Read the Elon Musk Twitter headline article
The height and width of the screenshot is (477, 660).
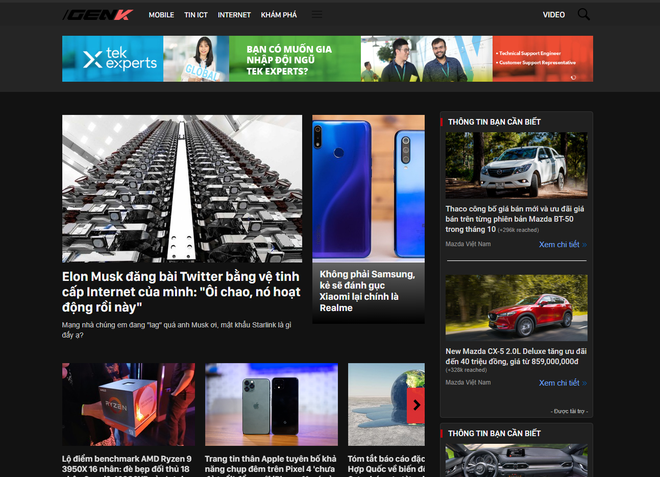click(180, 290)
